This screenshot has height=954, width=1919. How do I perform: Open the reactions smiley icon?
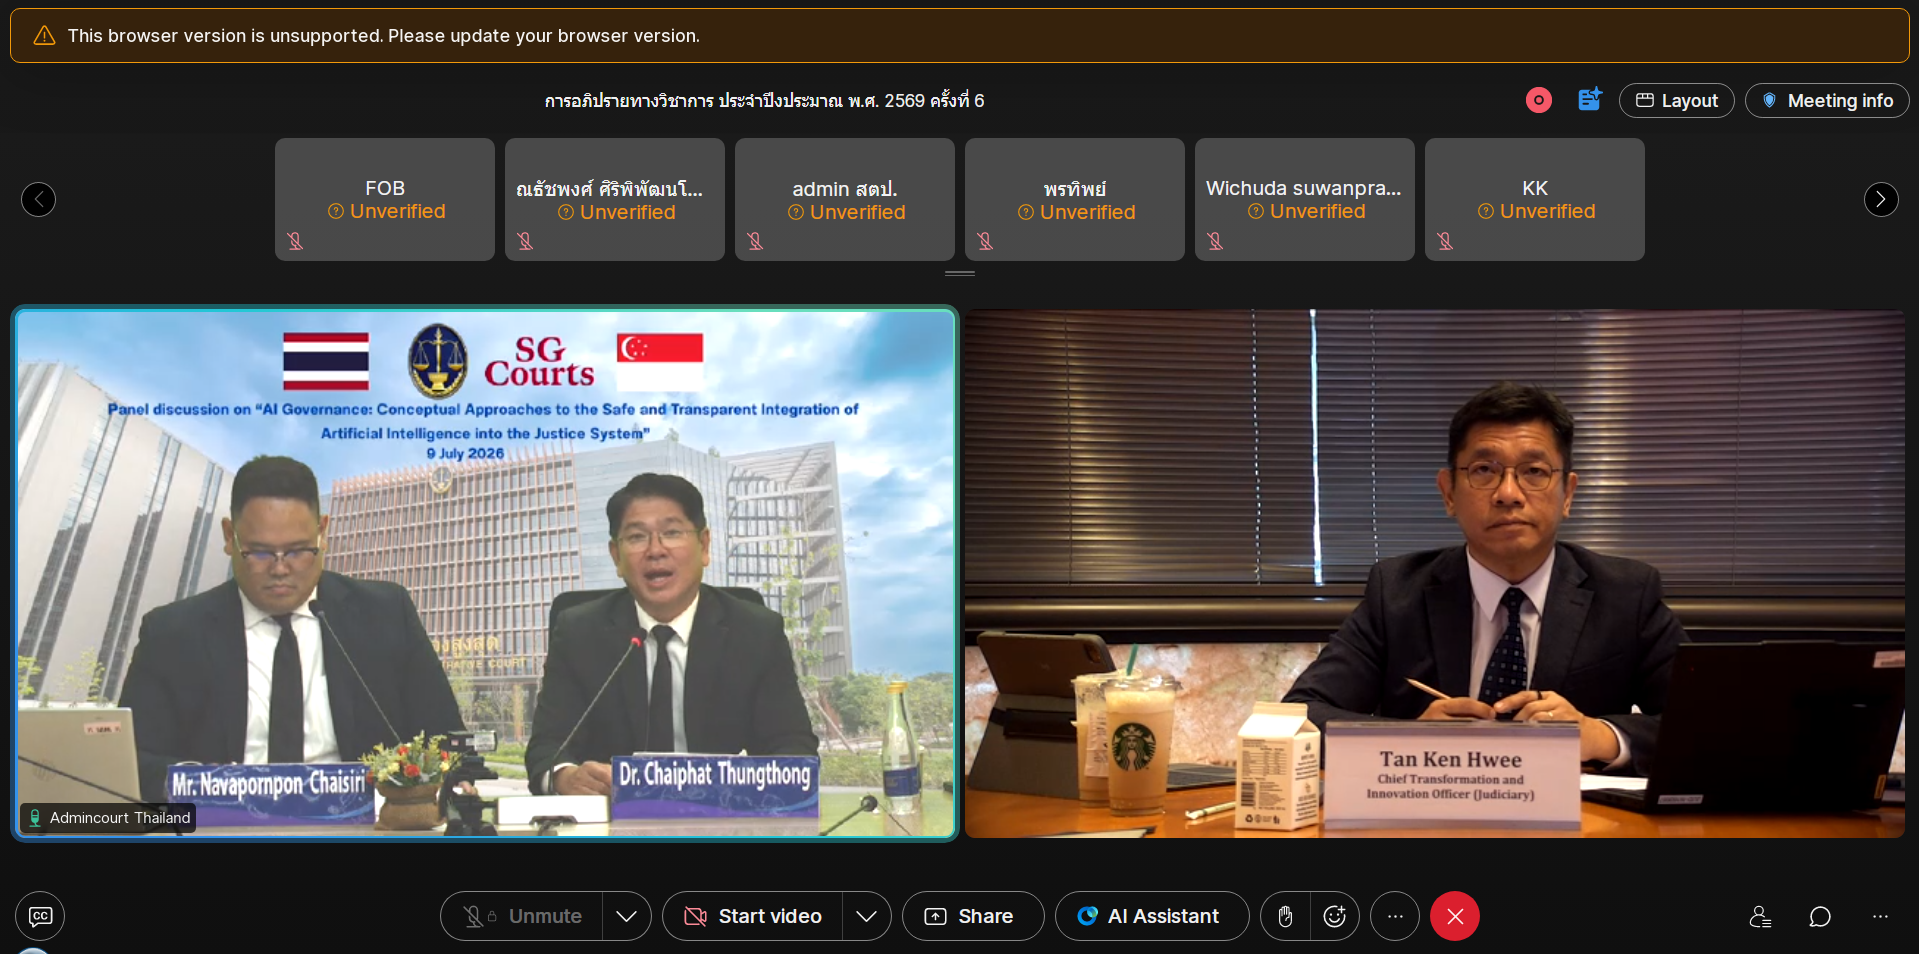point(1335,916)
